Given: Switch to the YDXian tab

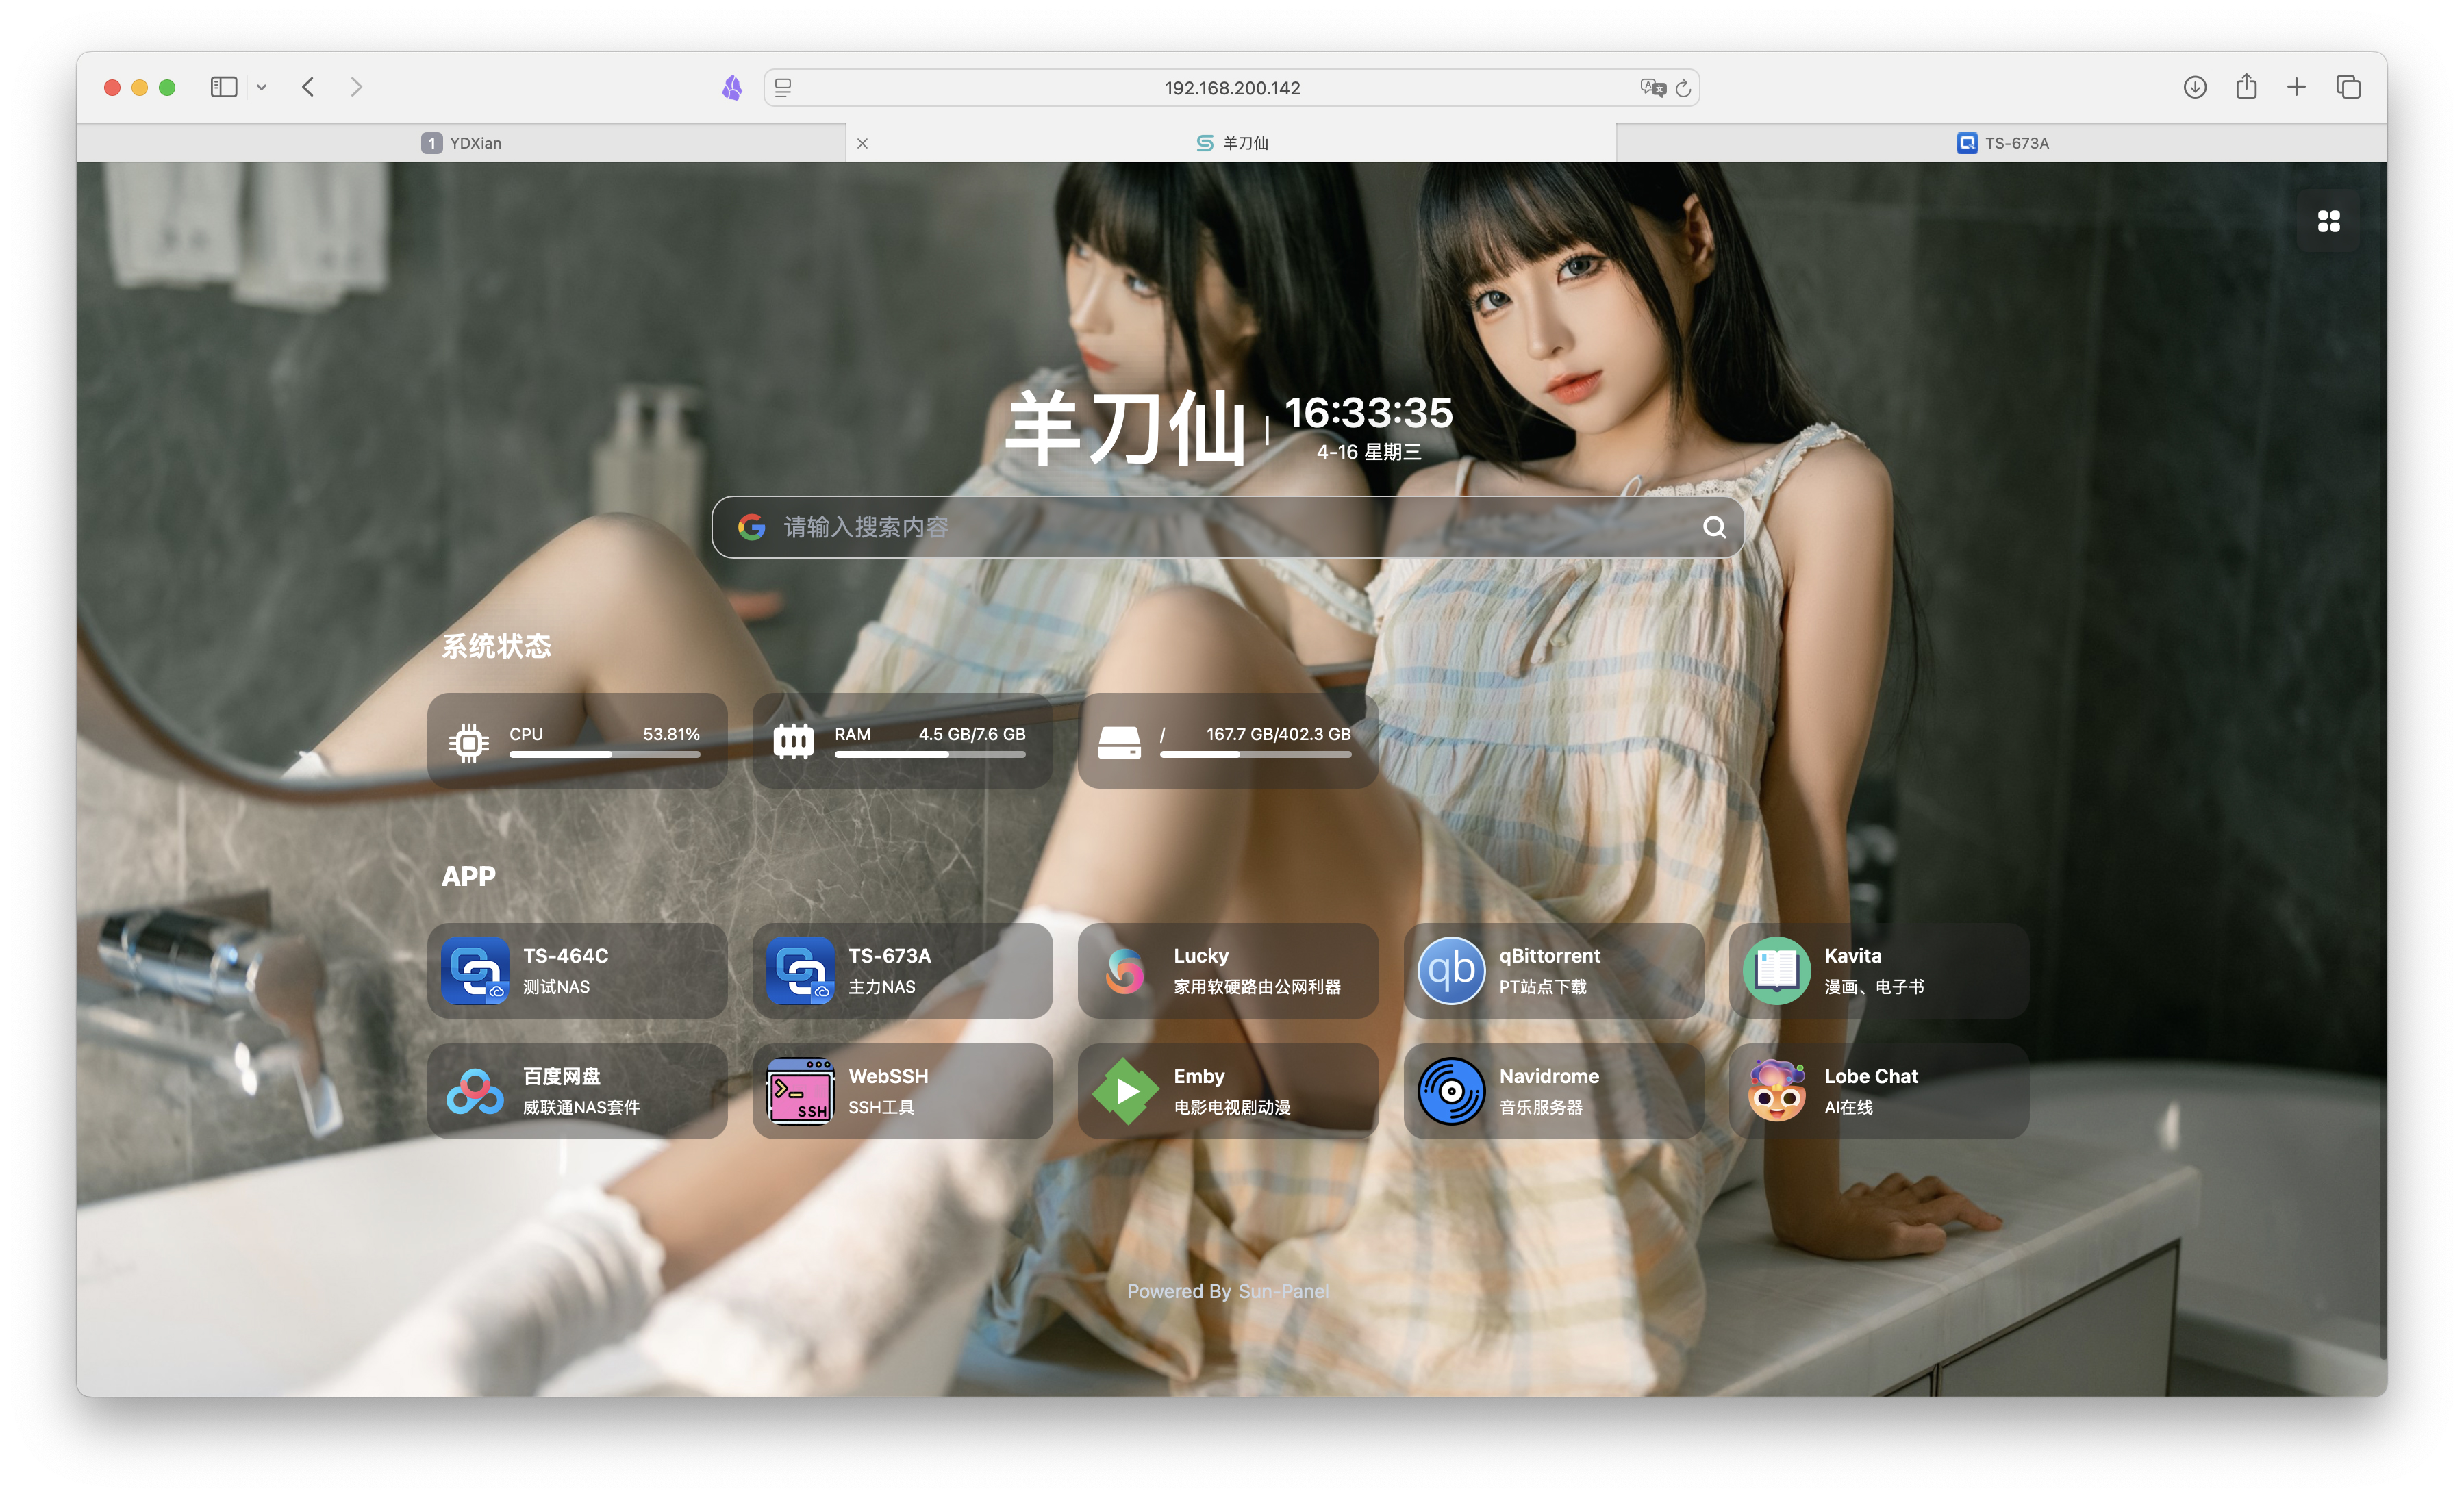Looking at the screenshot, I should tap(461, 143).
